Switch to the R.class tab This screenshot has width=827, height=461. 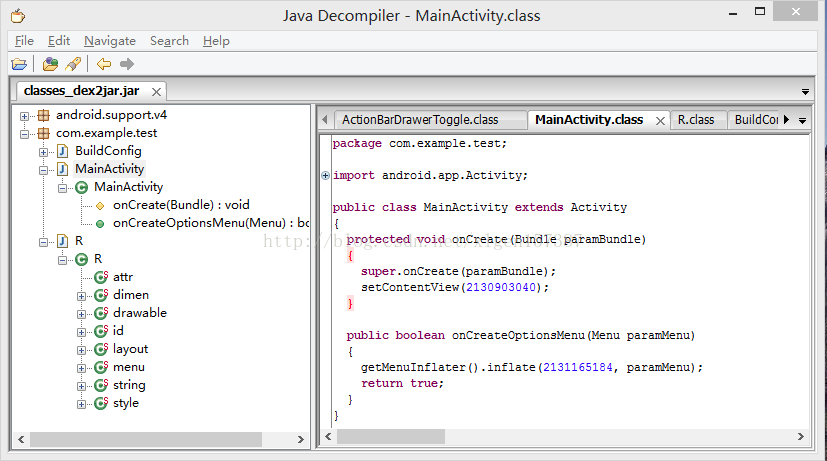695,120
